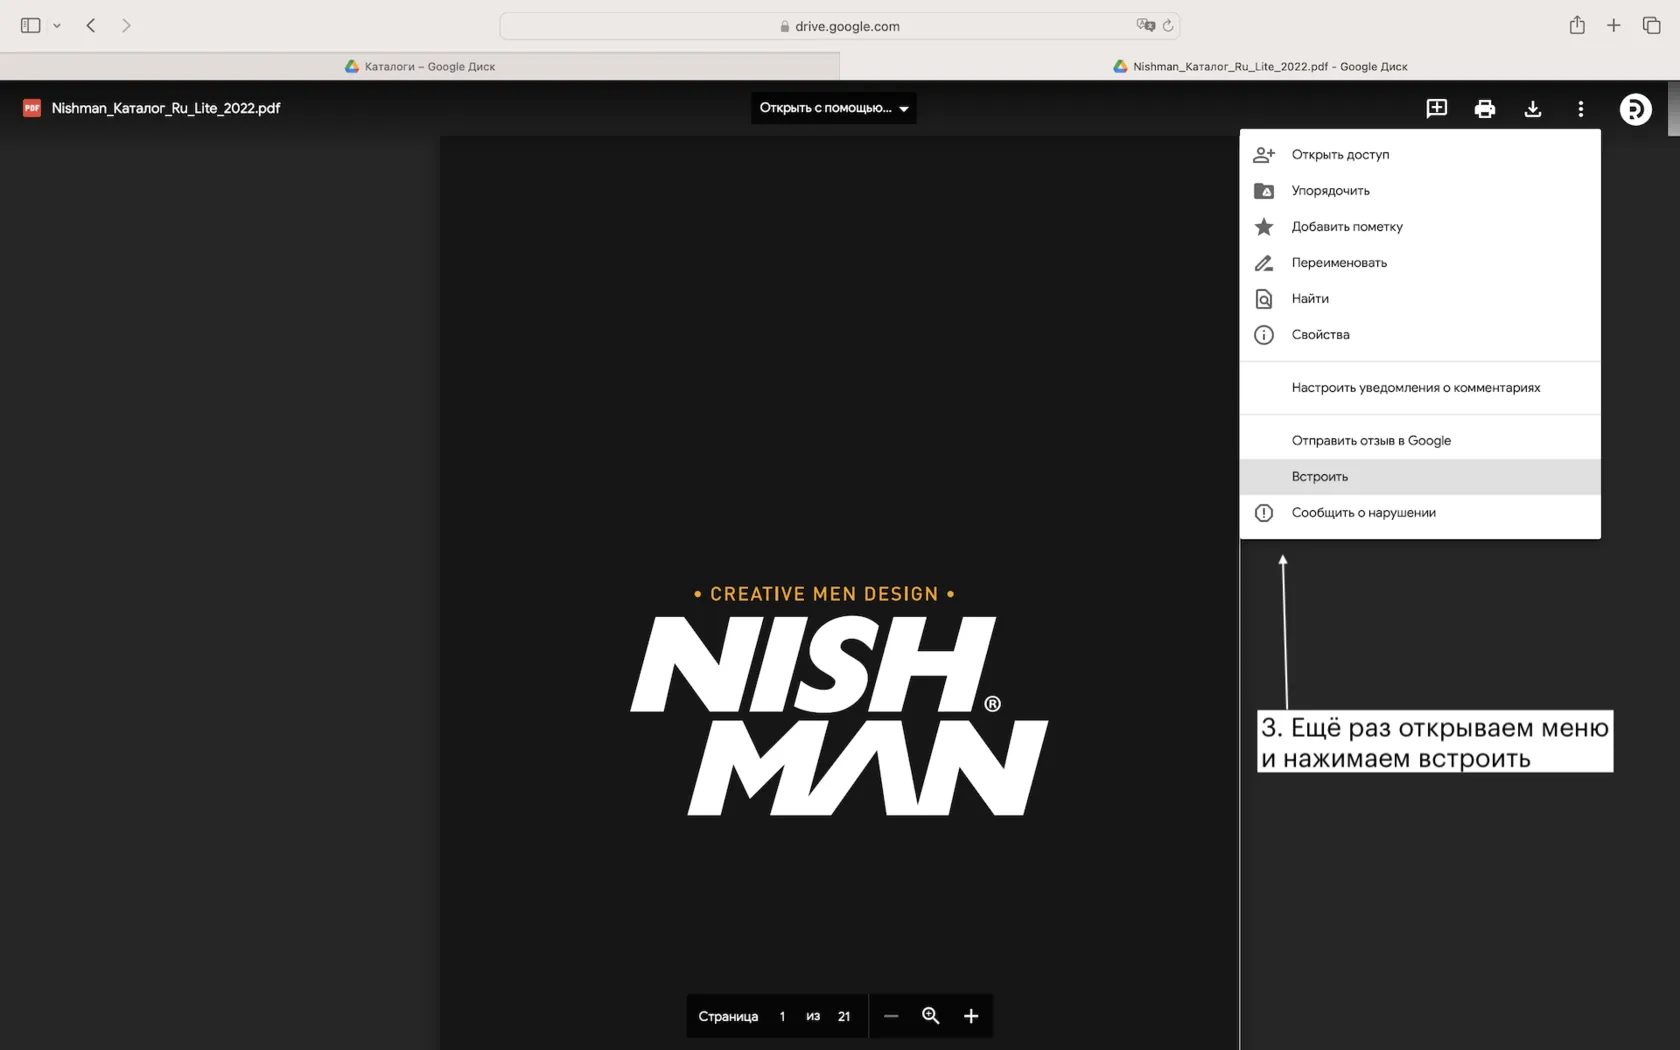Switch to the Nishman_Каталог_Ru_Lite_2022.pdf tab
The image size is (1680, 1050).
(1260, 66)
